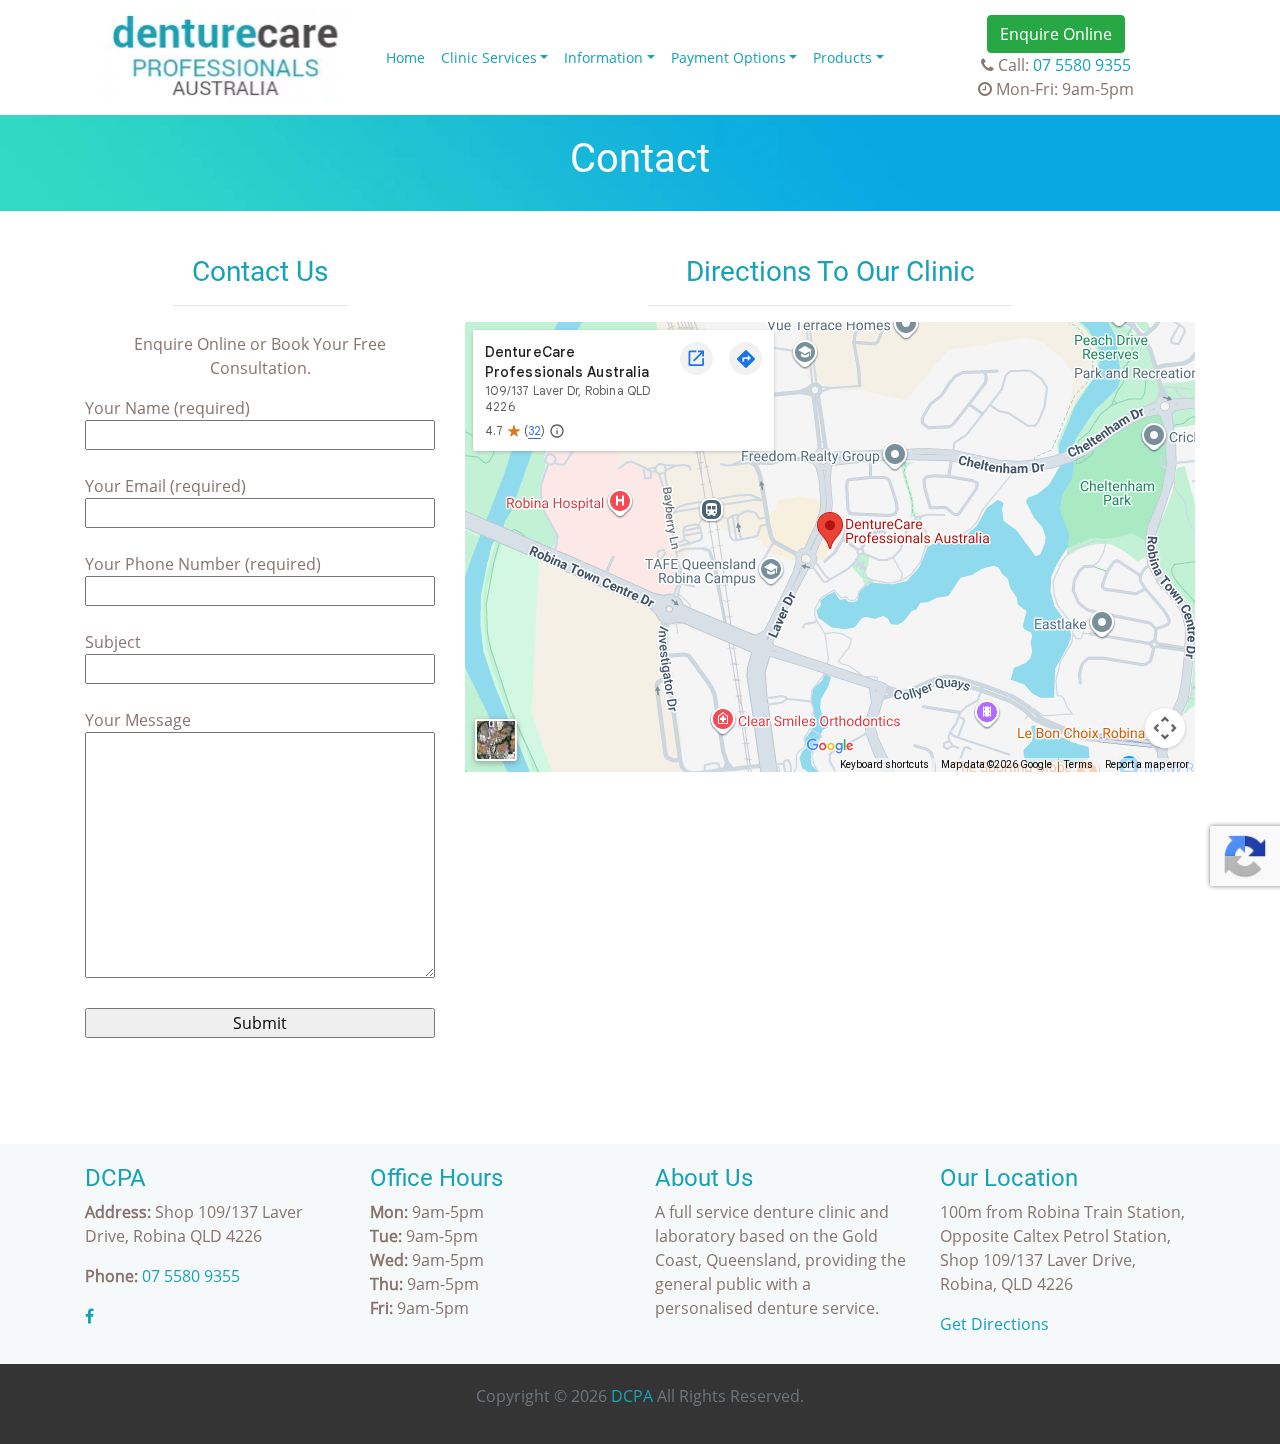
Task: Click the DCPA copyright link
Action: pos(632,1396)
